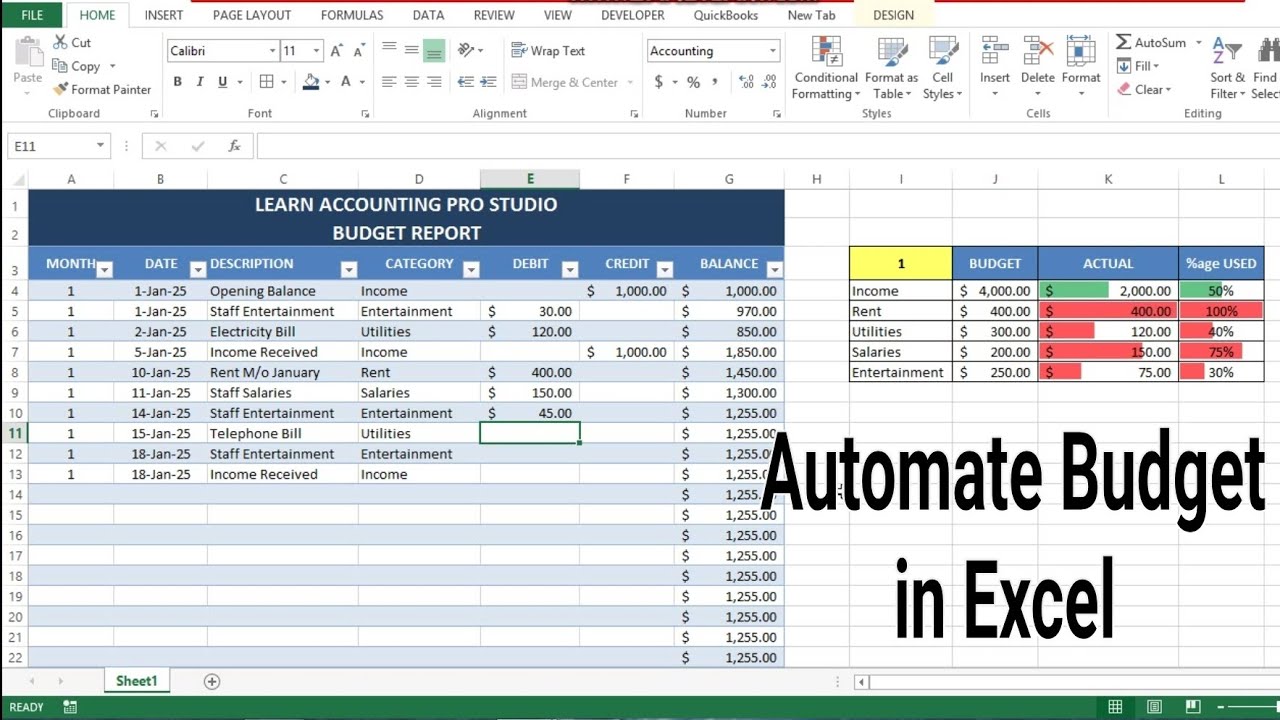Open the Clear options button
The image size is (1280, 720).
click(x=1144, y=89)
